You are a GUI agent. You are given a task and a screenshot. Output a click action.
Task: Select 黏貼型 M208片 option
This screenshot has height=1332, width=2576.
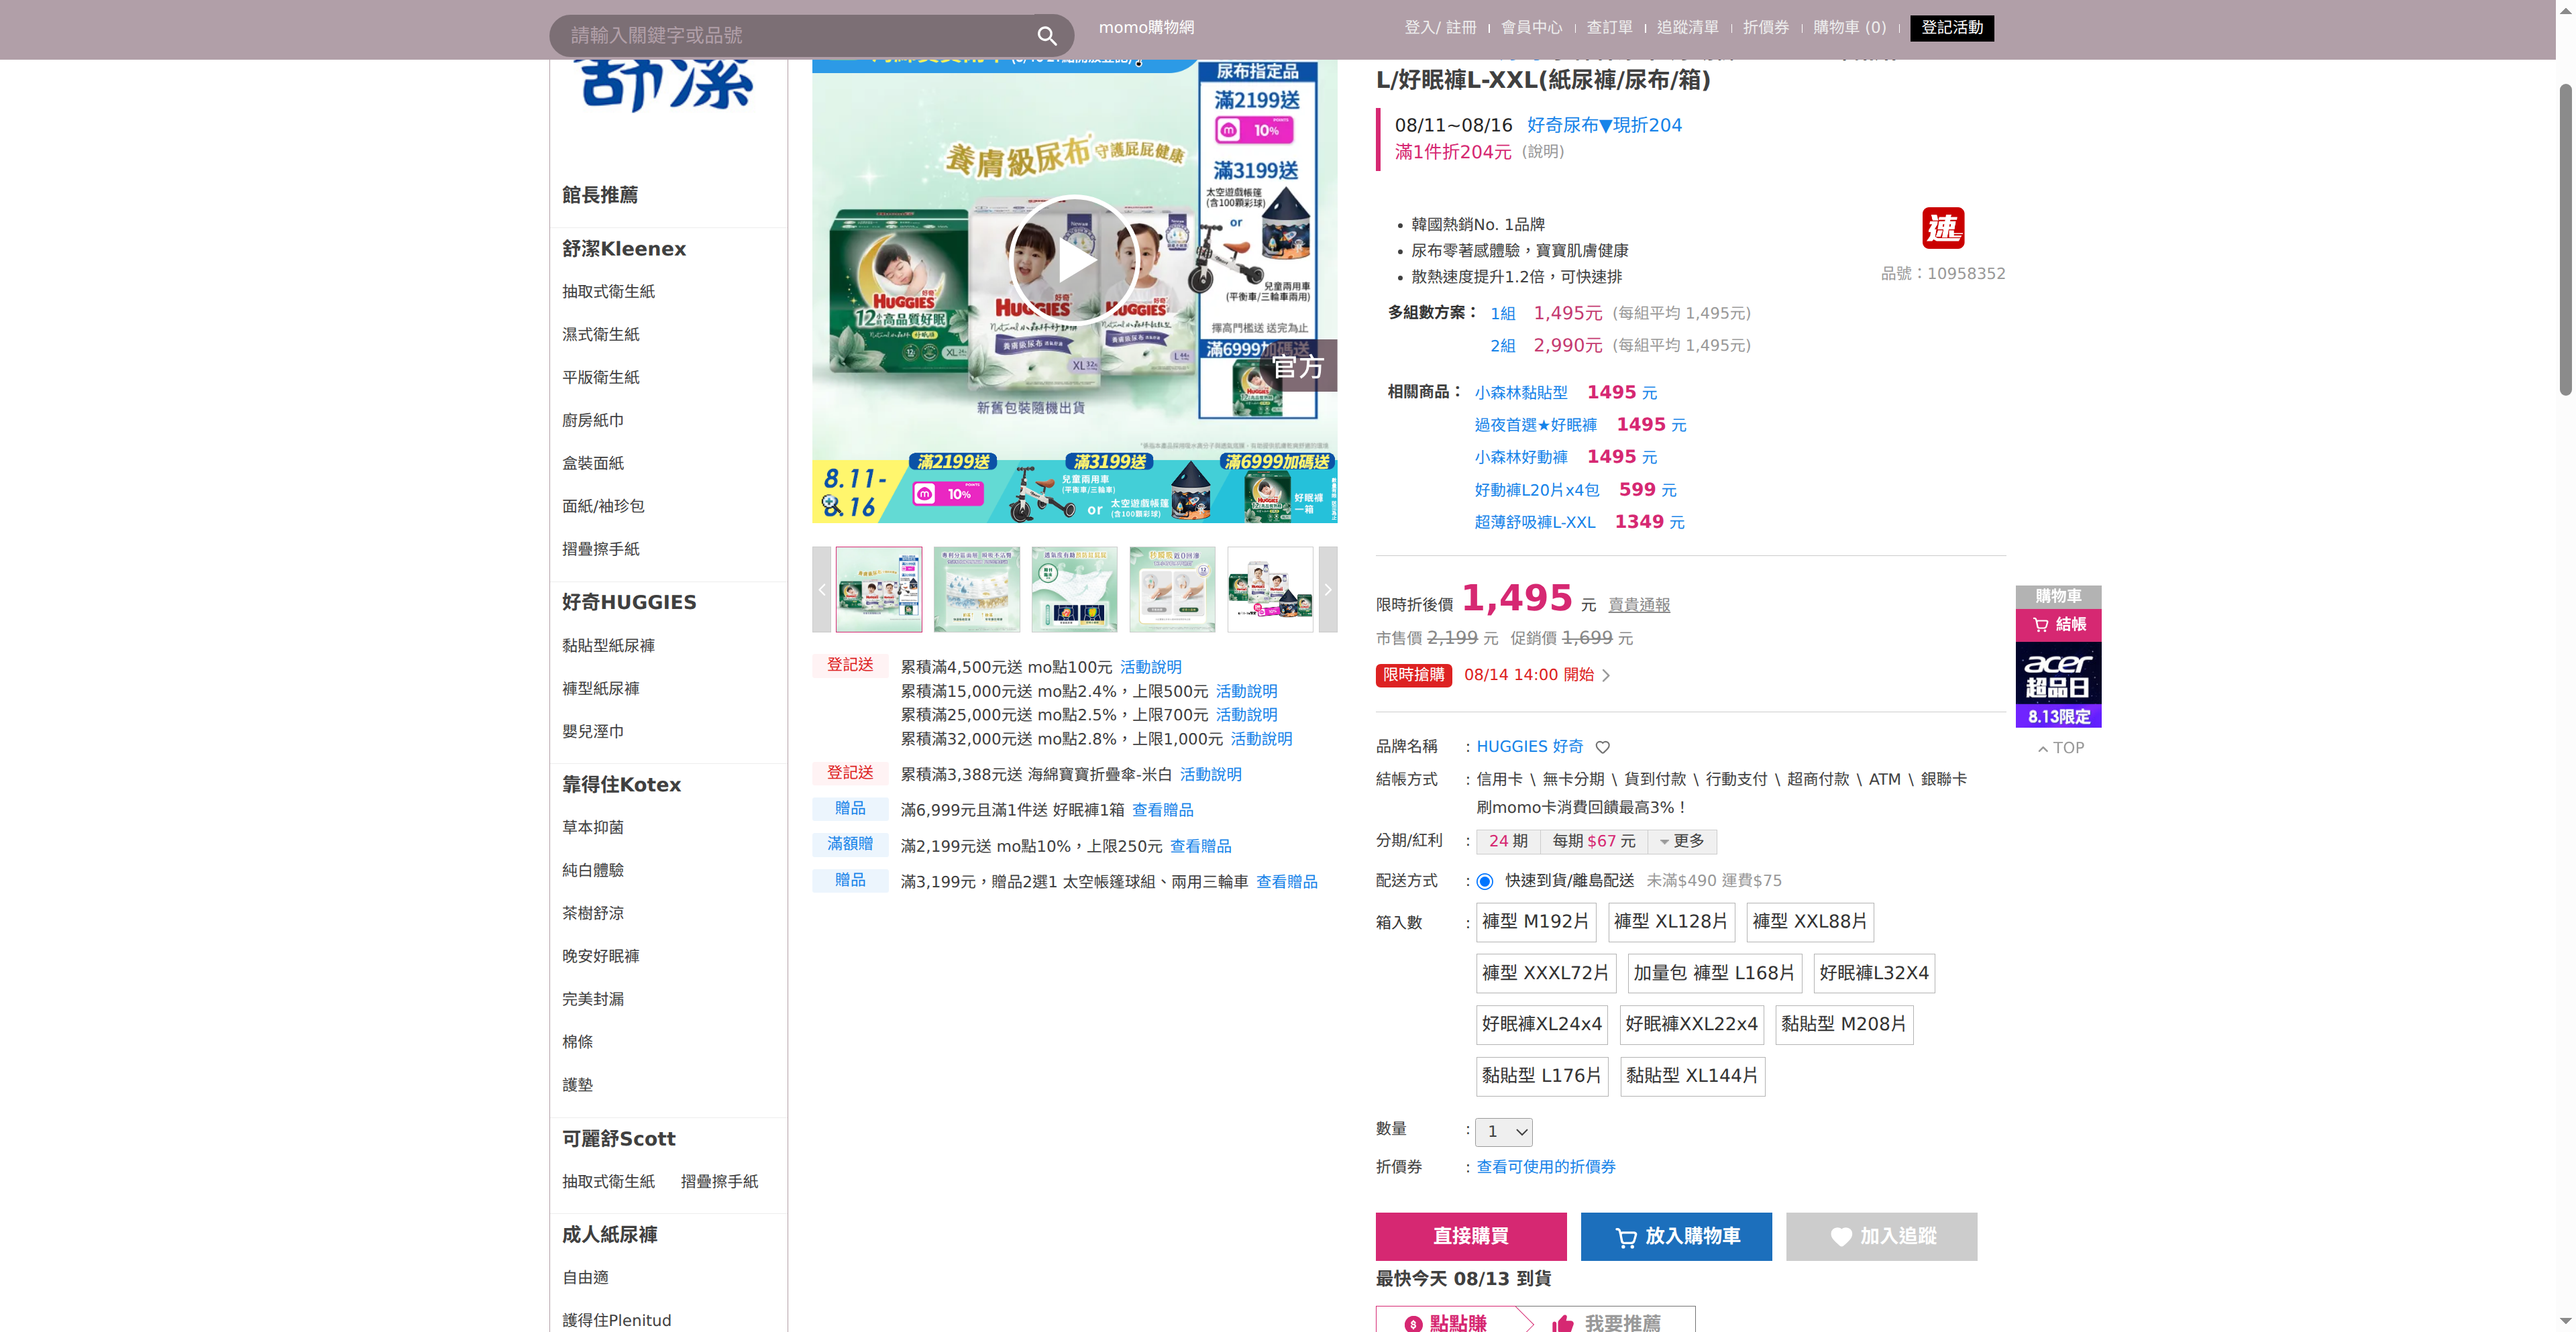pos(1844,1025)
